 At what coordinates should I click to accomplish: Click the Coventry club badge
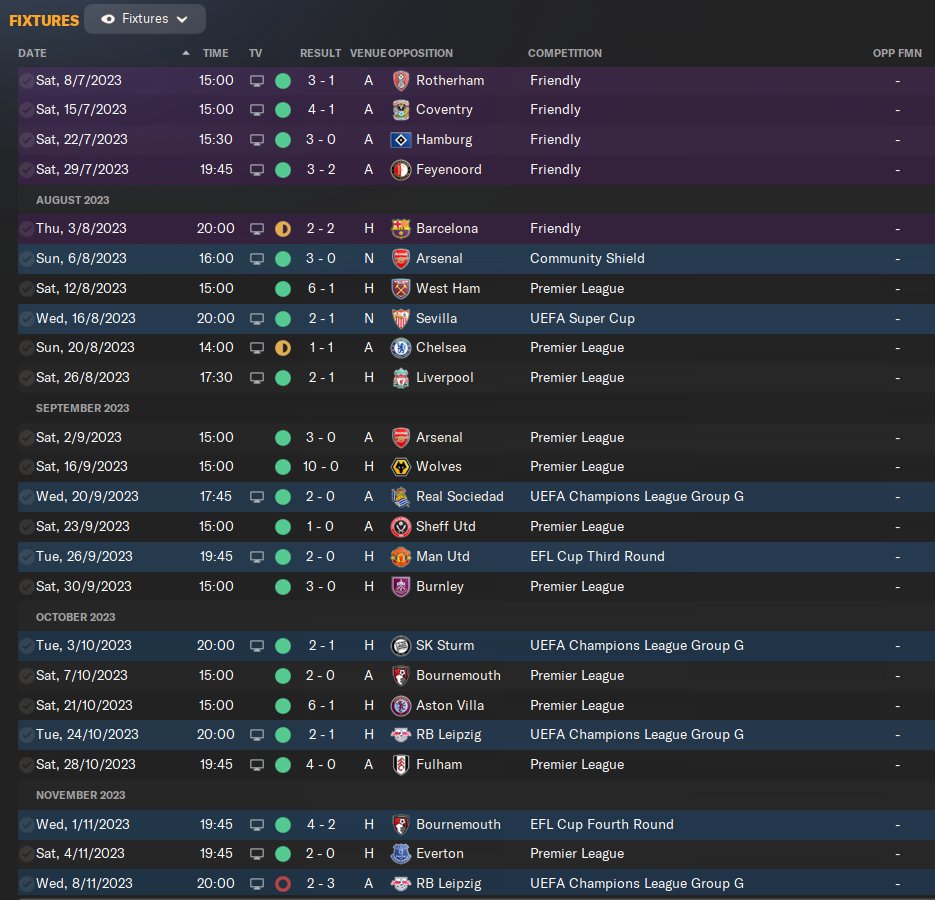(401, 110)
